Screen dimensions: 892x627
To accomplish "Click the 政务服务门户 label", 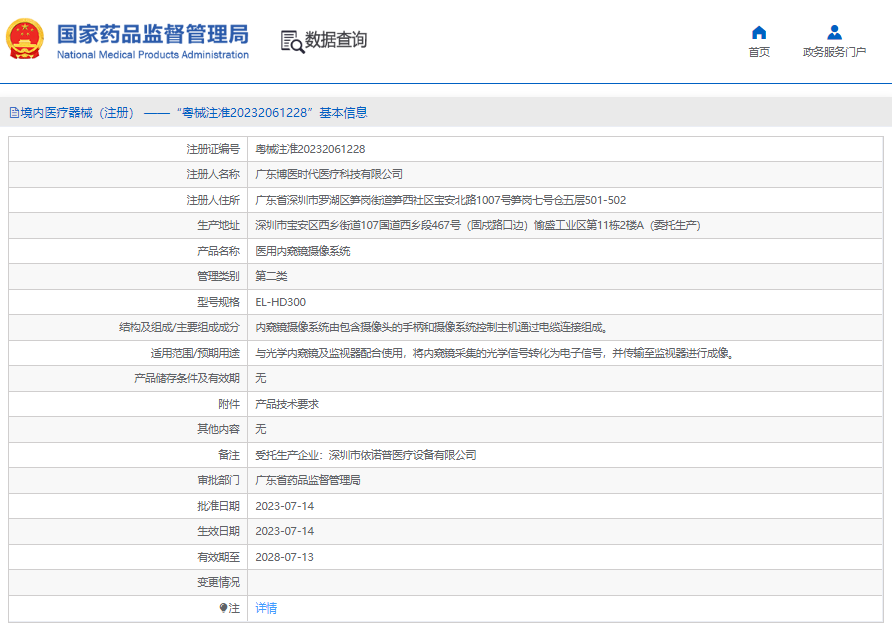I will [834, 52].
